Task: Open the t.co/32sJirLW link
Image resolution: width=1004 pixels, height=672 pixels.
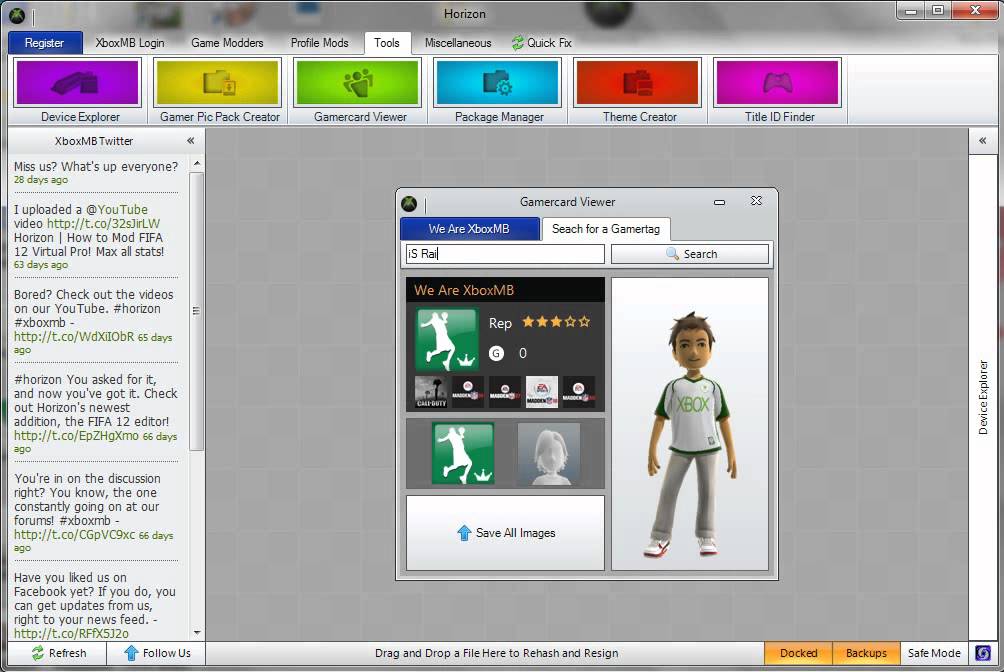Action: coord(103,224)
